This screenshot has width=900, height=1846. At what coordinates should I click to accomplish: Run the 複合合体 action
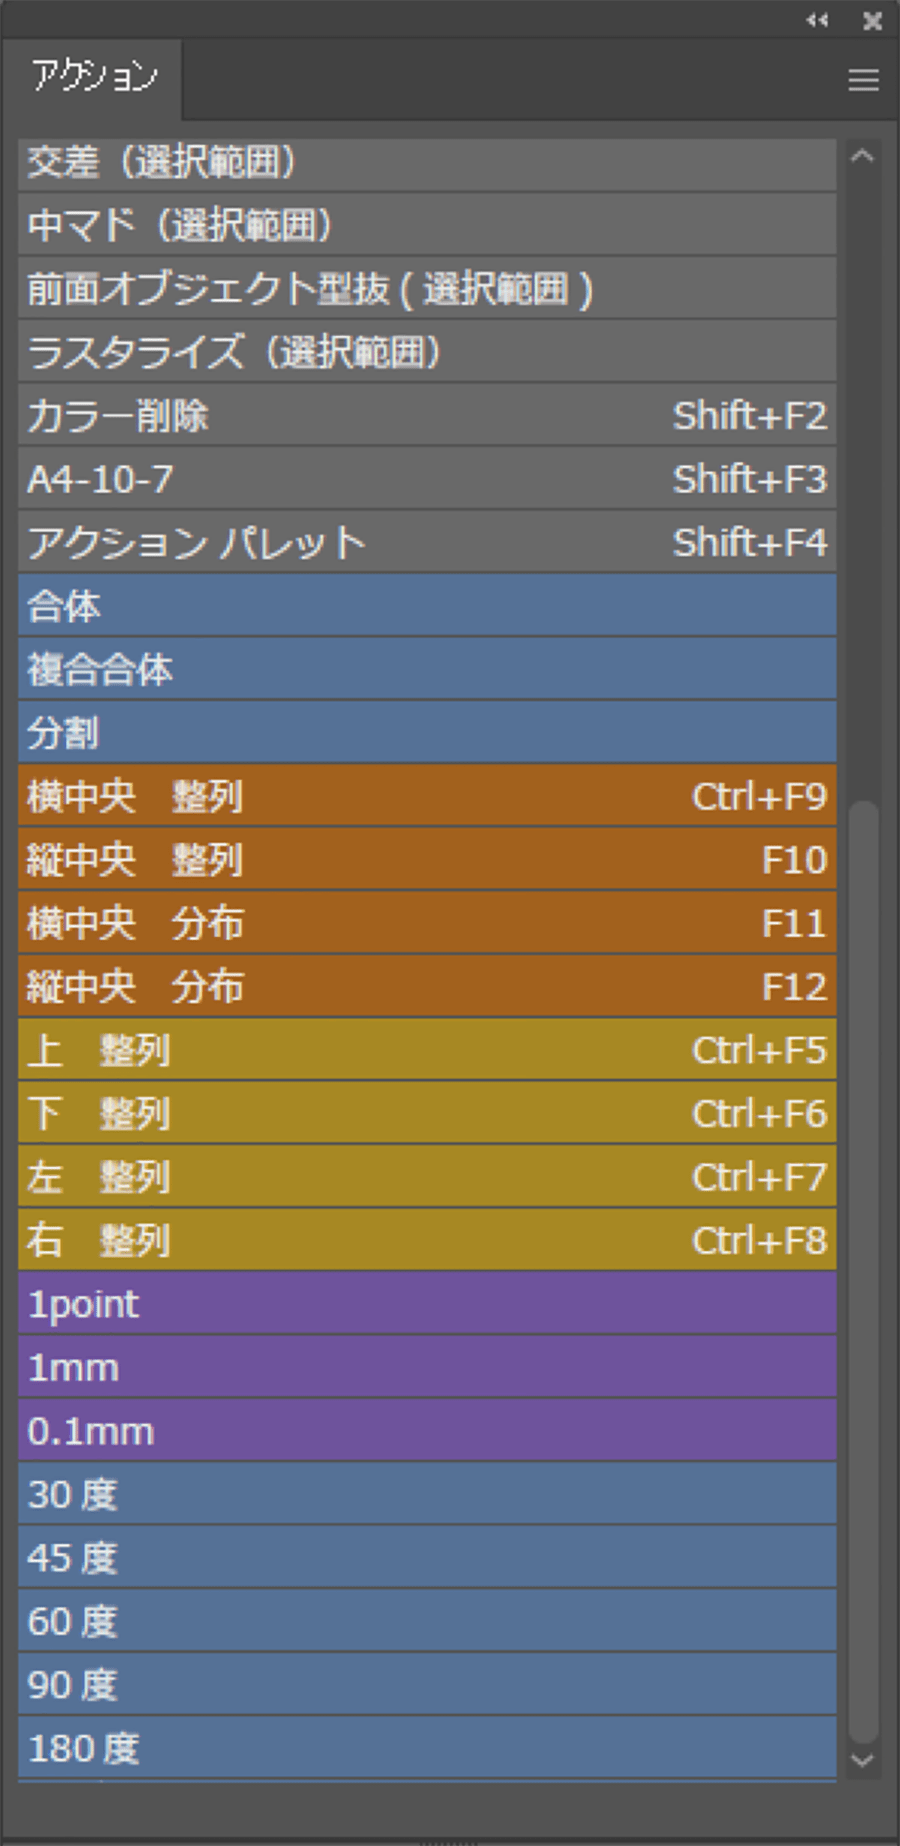[427, 669]
